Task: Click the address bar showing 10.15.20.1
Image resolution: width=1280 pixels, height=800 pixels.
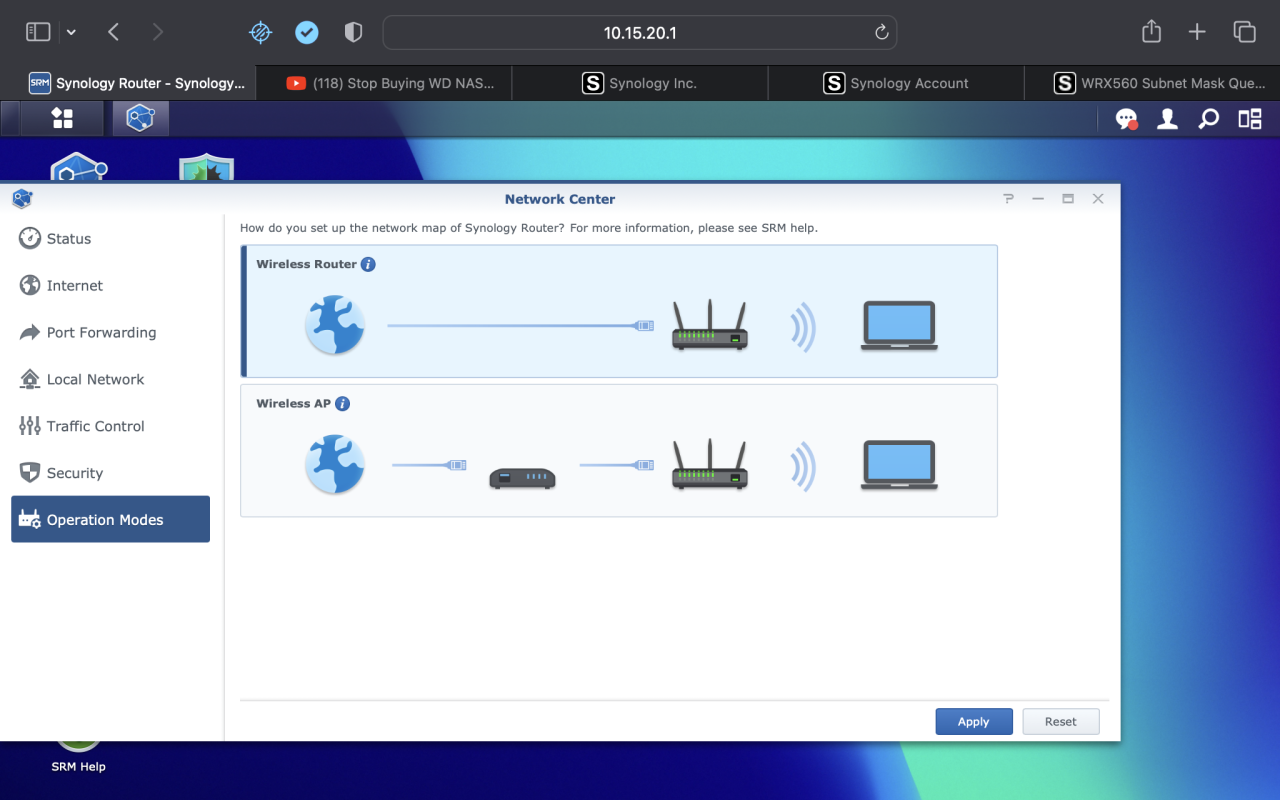Action: coord(640,31)
